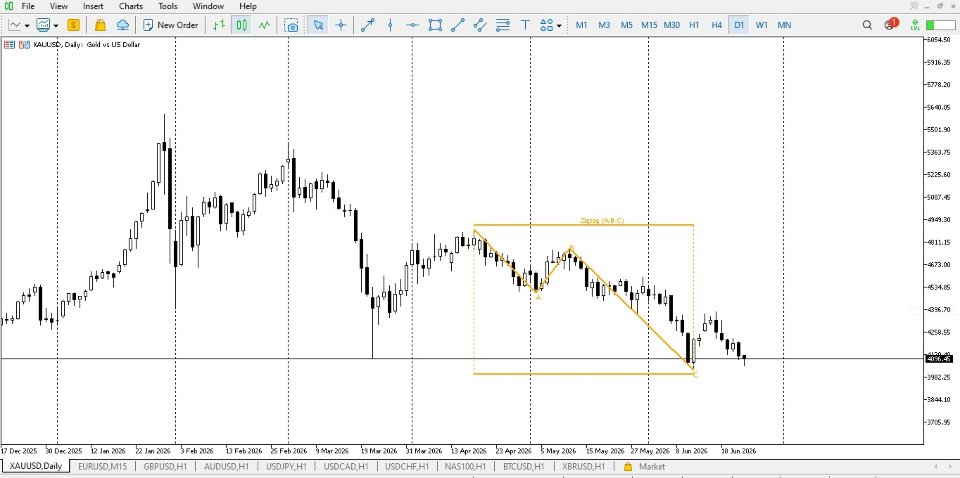Screen dimensions: 960x478
Task: Switch to the XBRUSD,H1 chart tab
Action: tap(583, 466)
